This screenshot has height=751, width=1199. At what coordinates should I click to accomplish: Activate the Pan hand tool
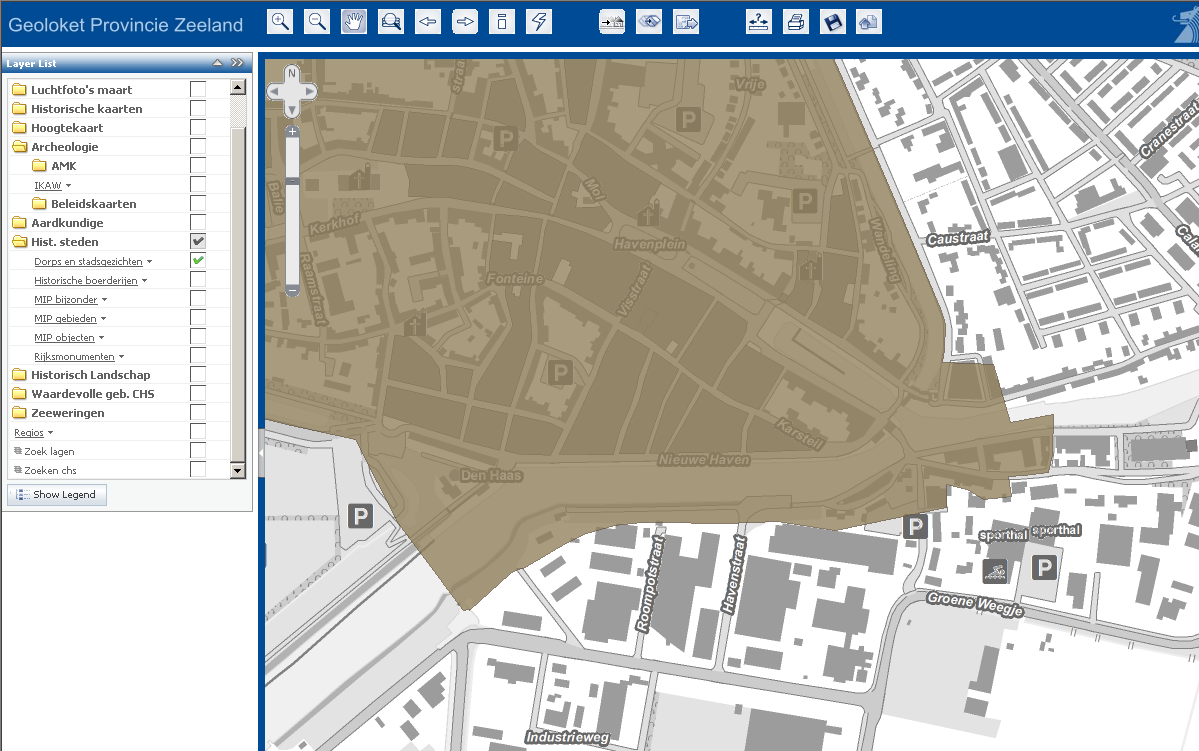354,21
